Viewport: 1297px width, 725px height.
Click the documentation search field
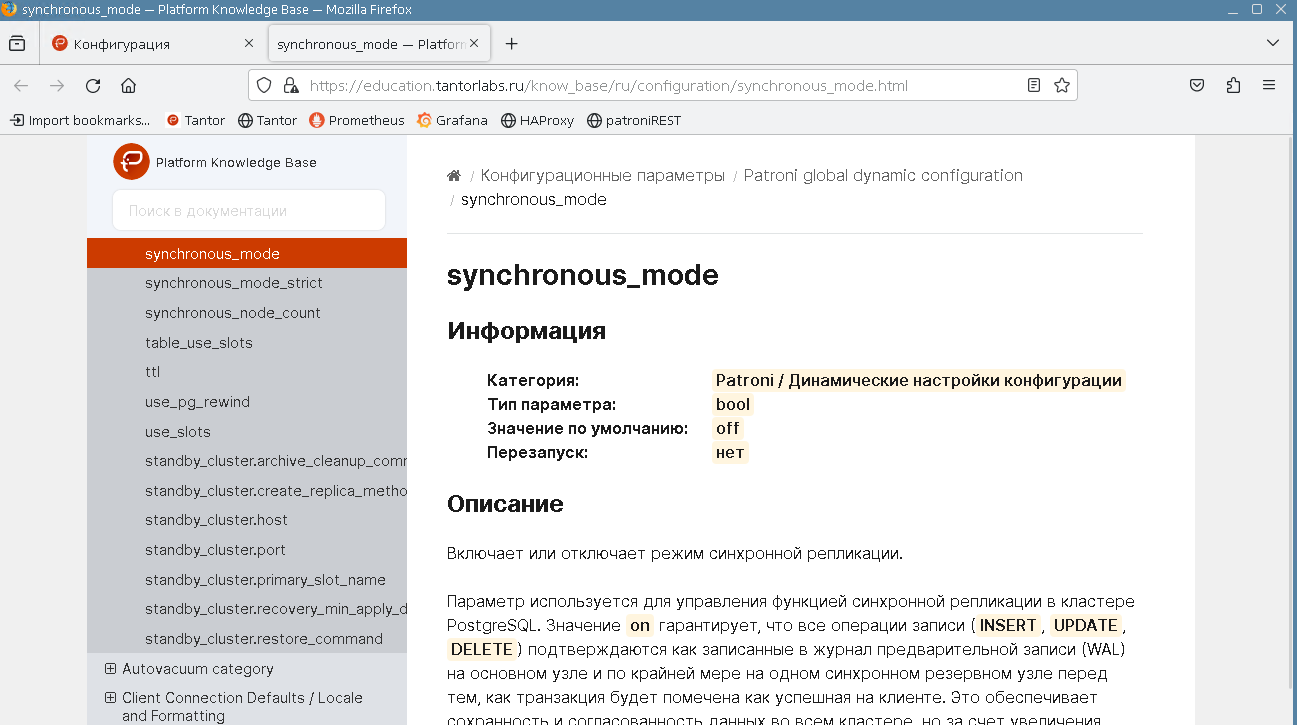coord(248,211)
